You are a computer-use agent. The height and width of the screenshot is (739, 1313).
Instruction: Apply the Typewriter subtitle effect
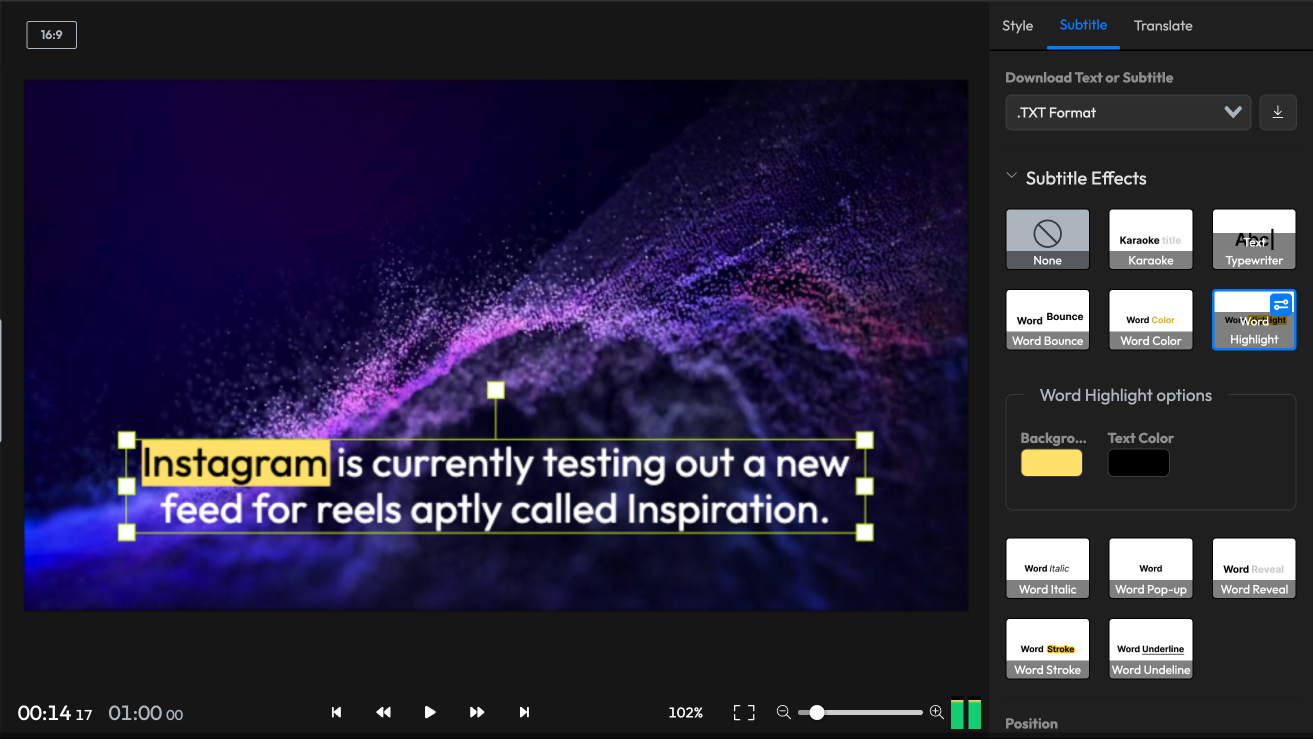(1254, 240)
